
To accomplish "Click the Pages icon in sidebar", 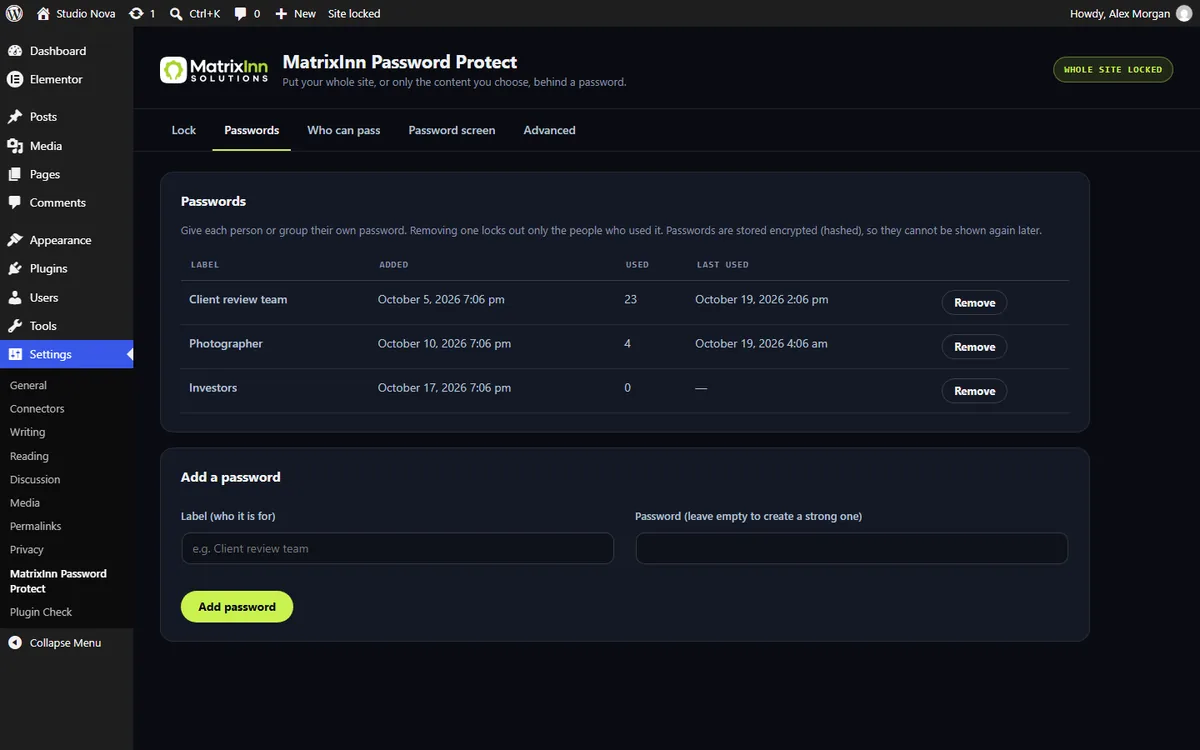I will [x=15, y=174].
